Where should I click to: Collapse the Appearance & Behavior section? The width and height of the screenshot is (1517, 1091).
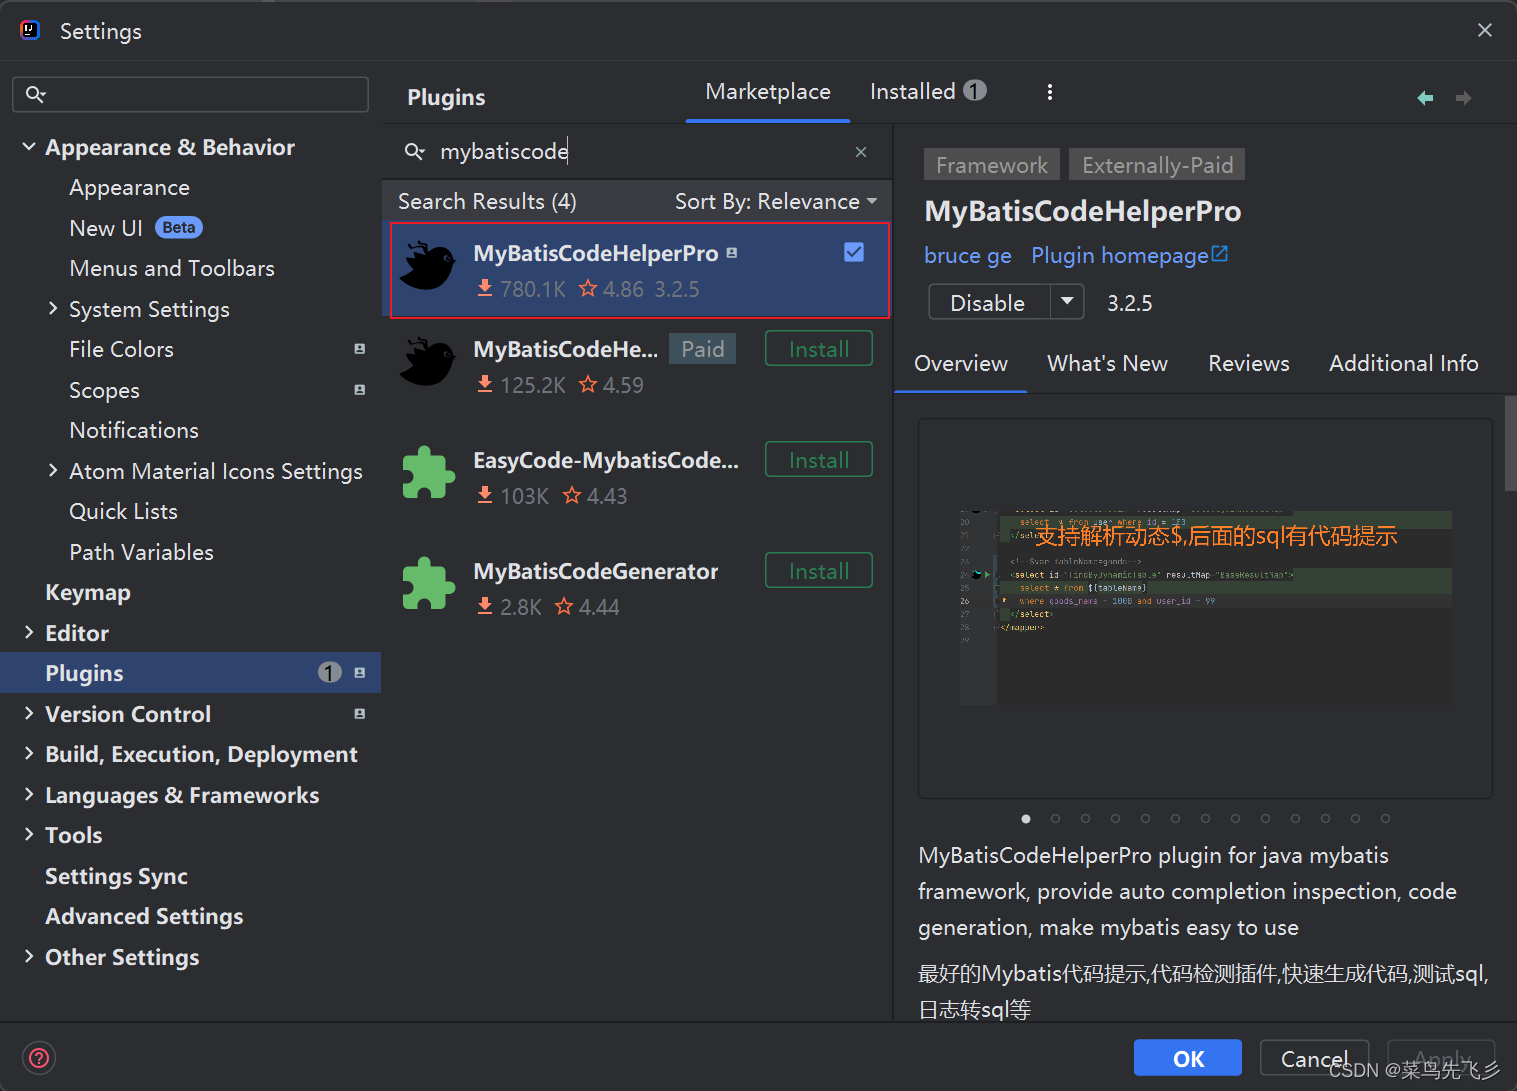[x=29, y=147]
